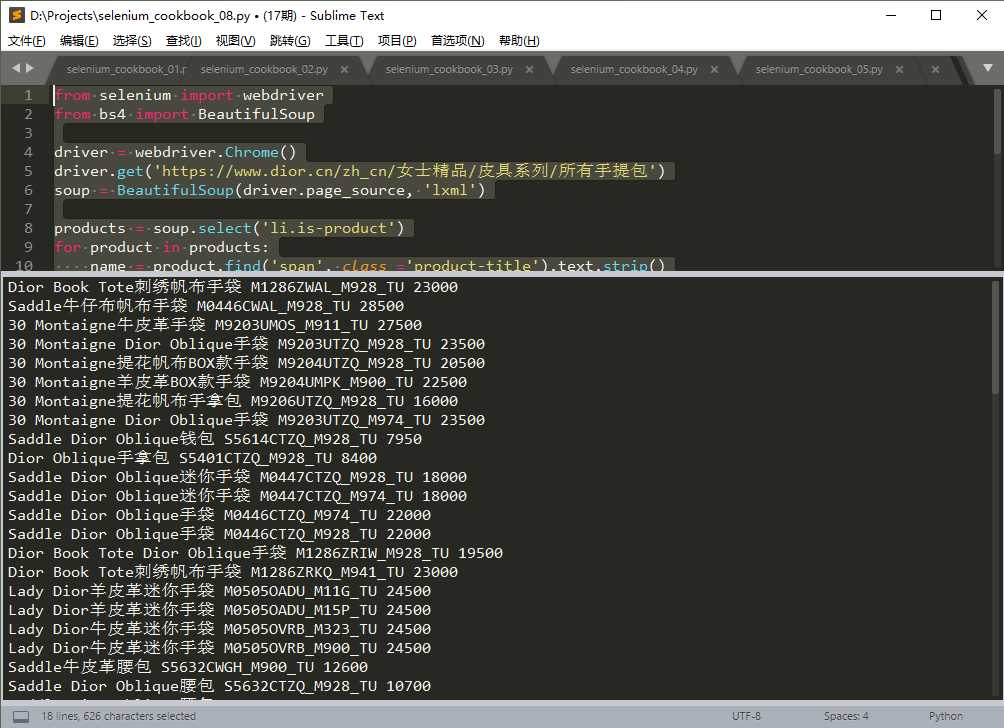Open the 选择(S) menu
The width and height of the screenshot is (1004, 728).
[x=132, y=41]
